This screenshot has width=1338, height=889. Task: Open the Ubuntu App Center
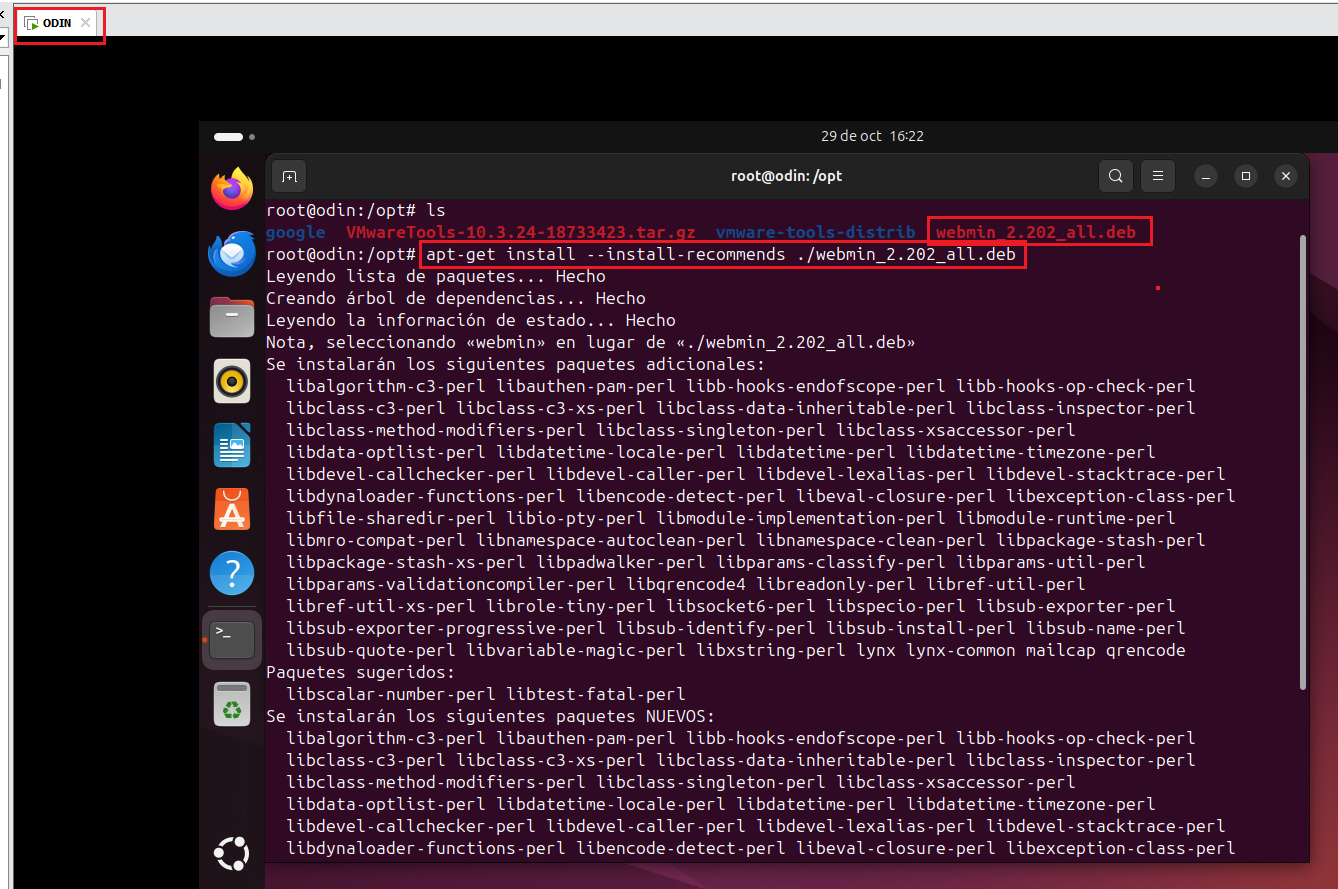click(x=231, y=509)
